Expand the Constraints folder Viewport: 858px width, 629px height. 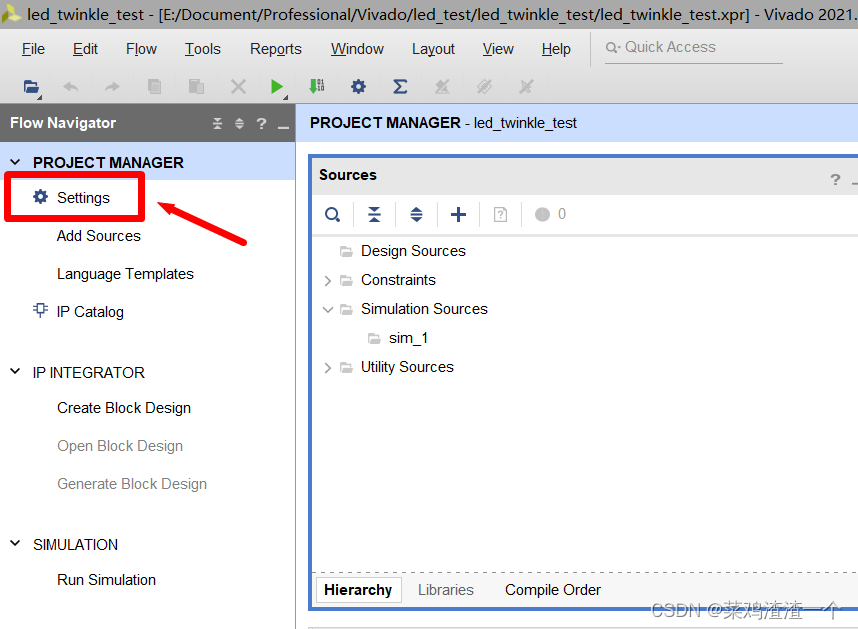click(x=328, y=281)
